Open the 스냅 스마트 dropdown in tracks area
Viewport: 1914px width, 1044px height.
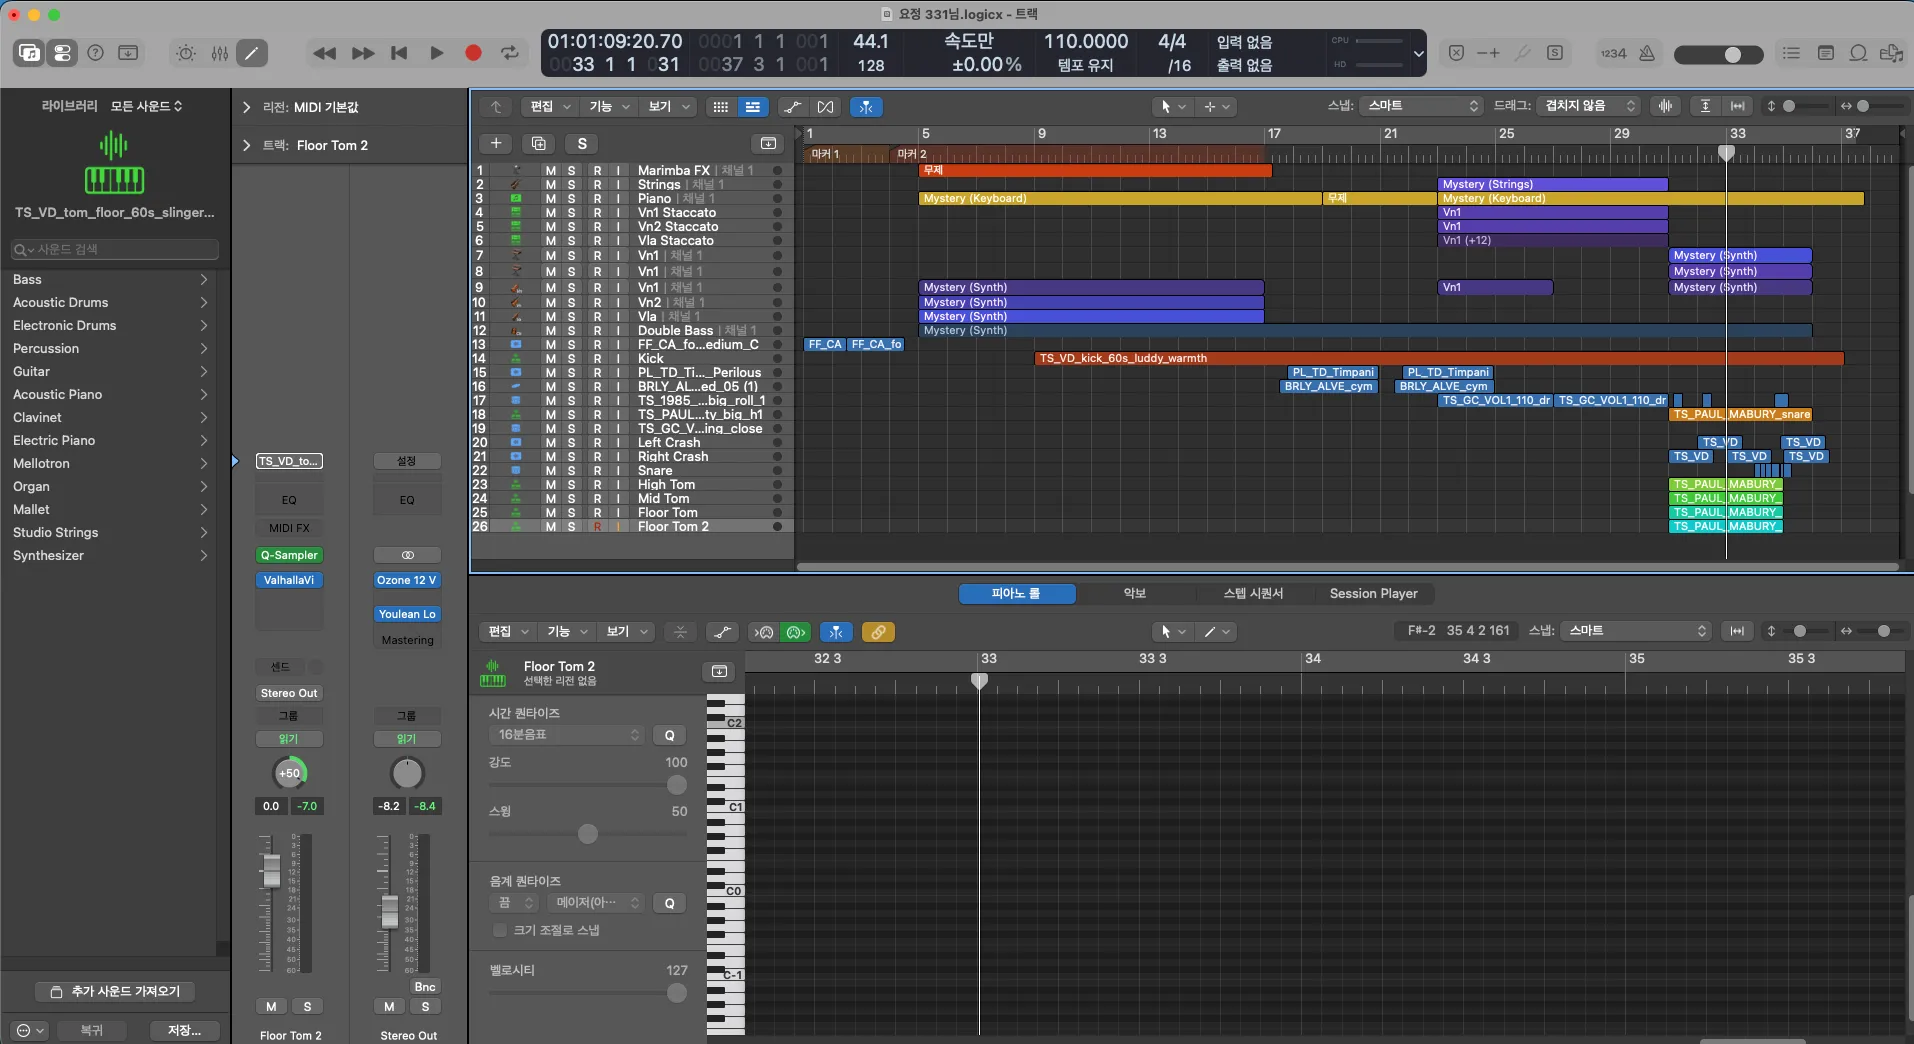click(x=1423, y=106)
